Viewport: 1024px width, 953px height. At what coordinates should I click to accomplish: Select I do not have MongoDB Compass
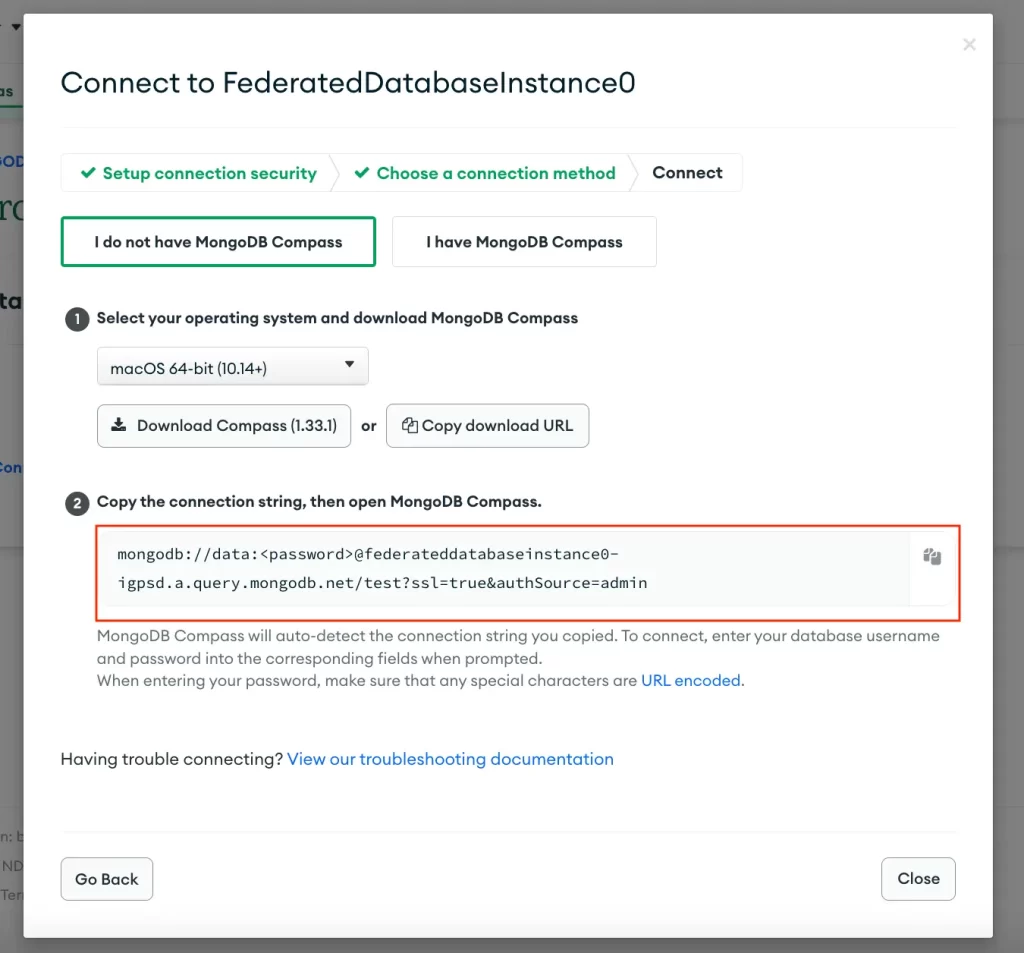pos(218,241)
